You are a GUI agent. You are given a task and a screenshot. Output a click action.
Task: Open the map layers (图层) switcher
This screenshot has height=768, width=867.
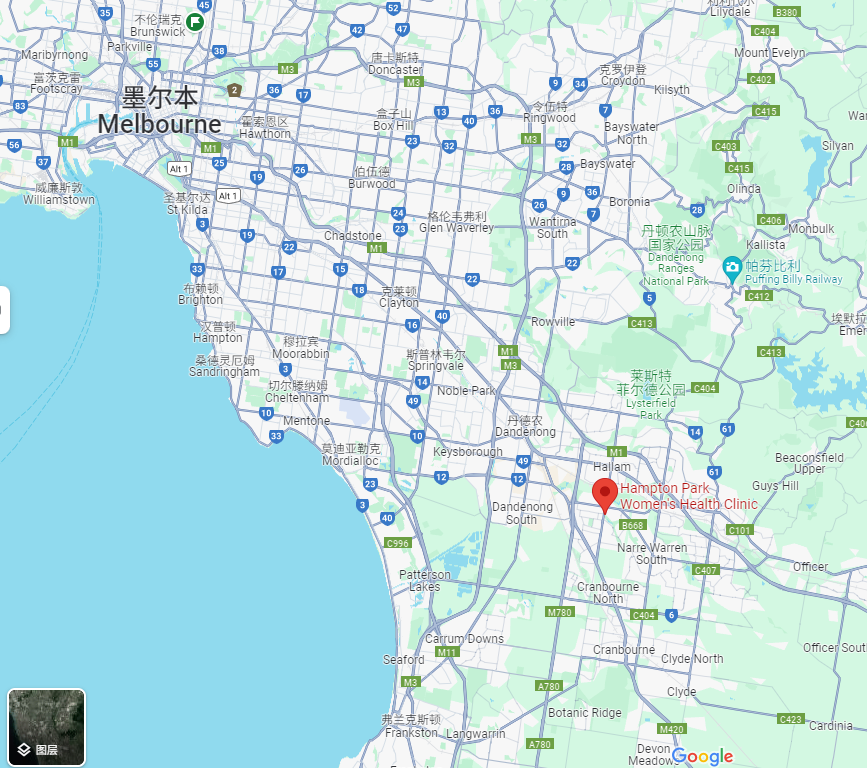pyautogui.click(x=46, y=727)
